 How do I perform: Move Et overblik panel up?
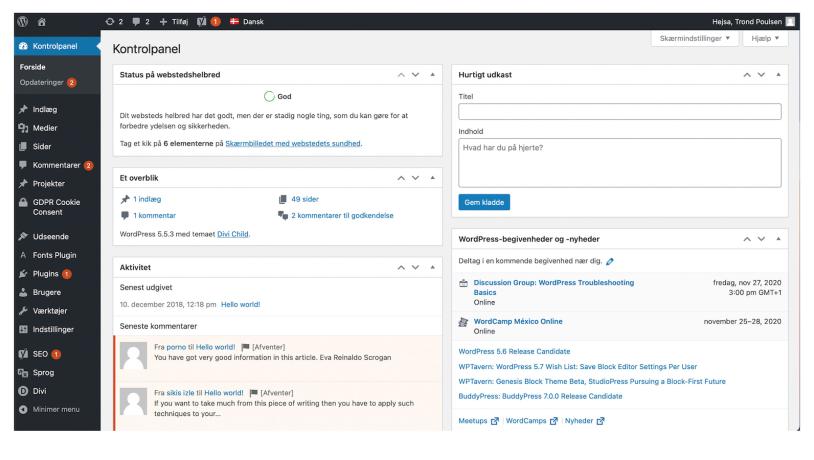click(x=401, y=178)
